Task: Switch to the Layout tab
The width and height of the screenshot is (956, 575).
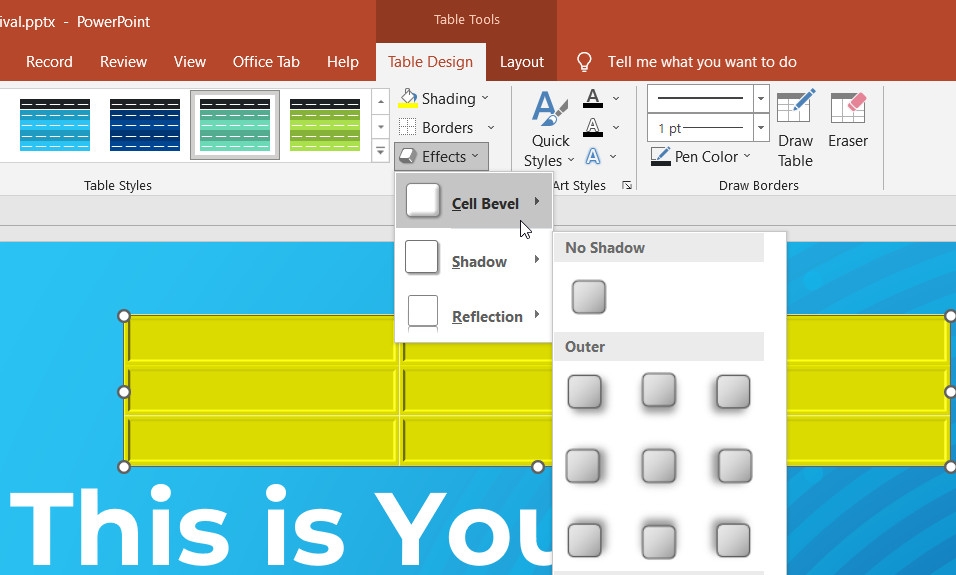Action: click(521, 62)
